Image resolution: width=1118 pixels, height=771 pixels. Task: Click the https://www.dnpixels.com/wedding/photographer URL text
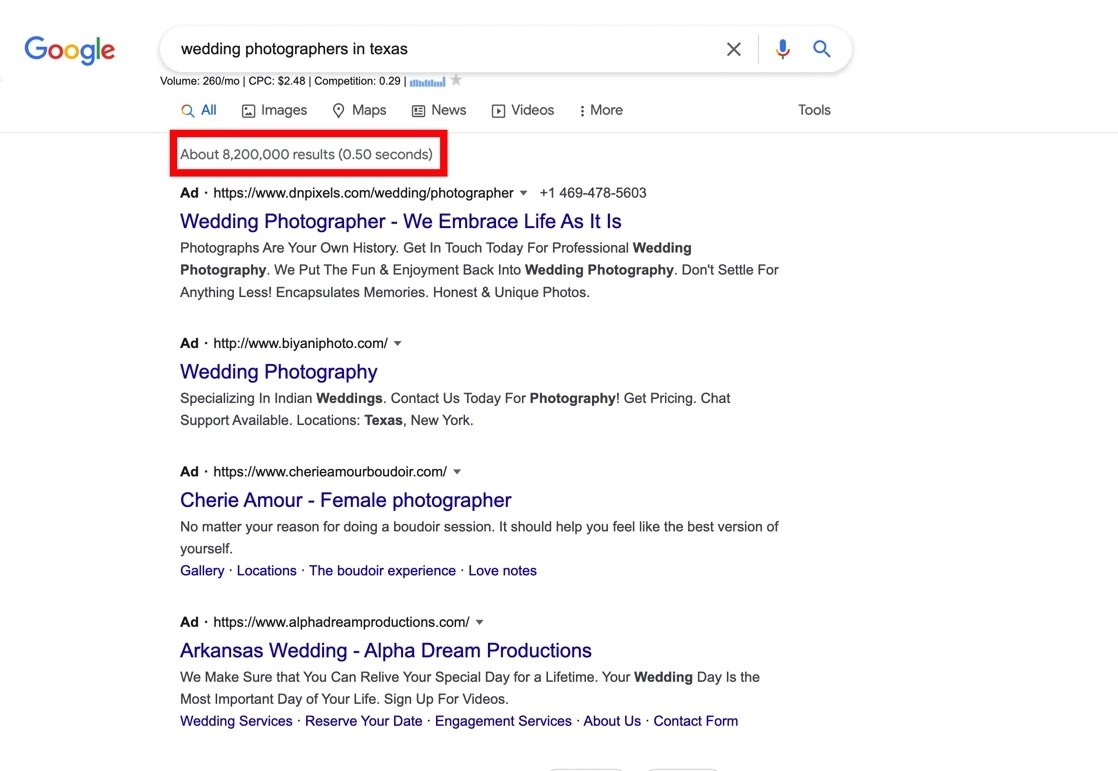(364, 193)
